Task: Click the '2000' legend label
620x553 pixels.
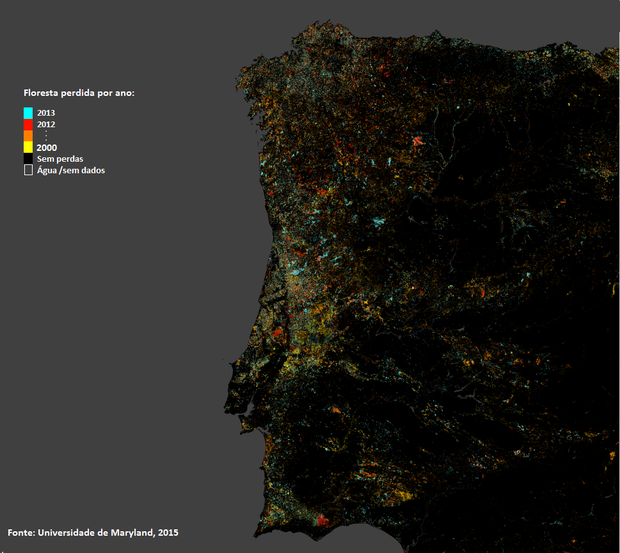Action: click(x=46, y=147)
